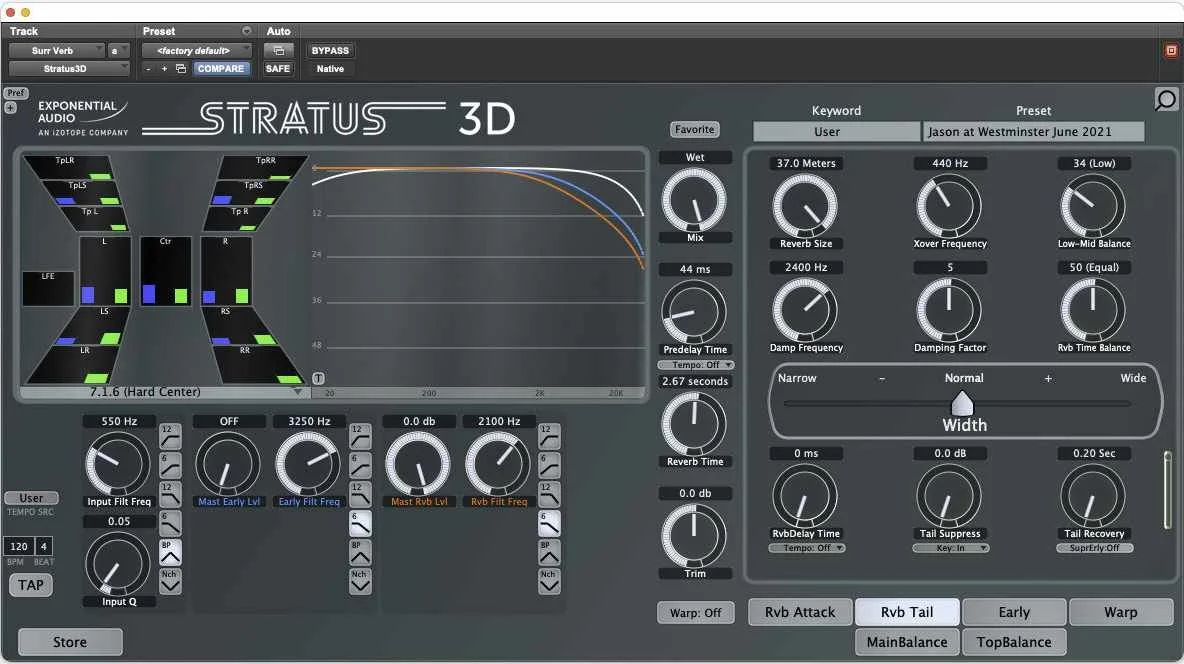
Task: Select the early filter 12 dB high-pass shape
Action: click(360, 436)
